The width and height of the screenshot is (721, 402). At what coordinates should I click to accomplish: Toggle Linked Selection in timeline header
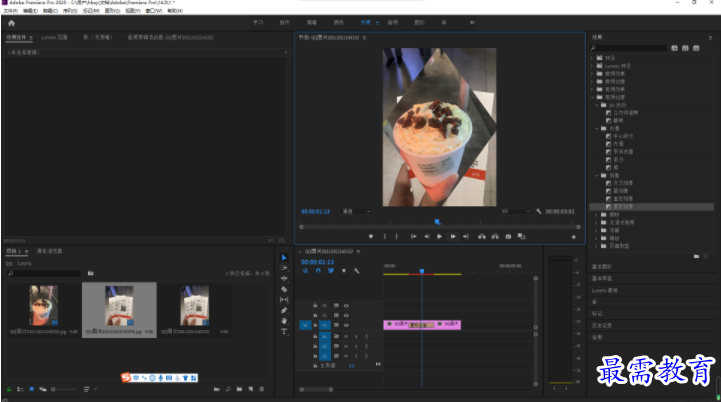tap(331, 271)
